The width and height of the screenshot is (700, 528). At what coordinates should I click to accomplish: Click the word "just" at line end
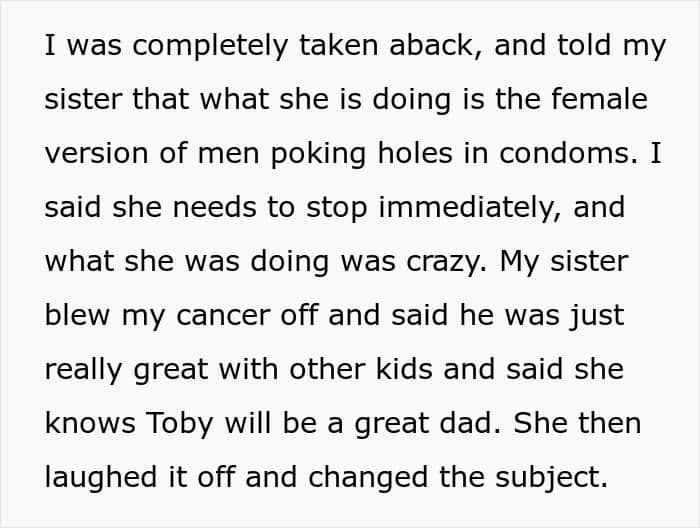pyautogui.click(x=597, y=316)
